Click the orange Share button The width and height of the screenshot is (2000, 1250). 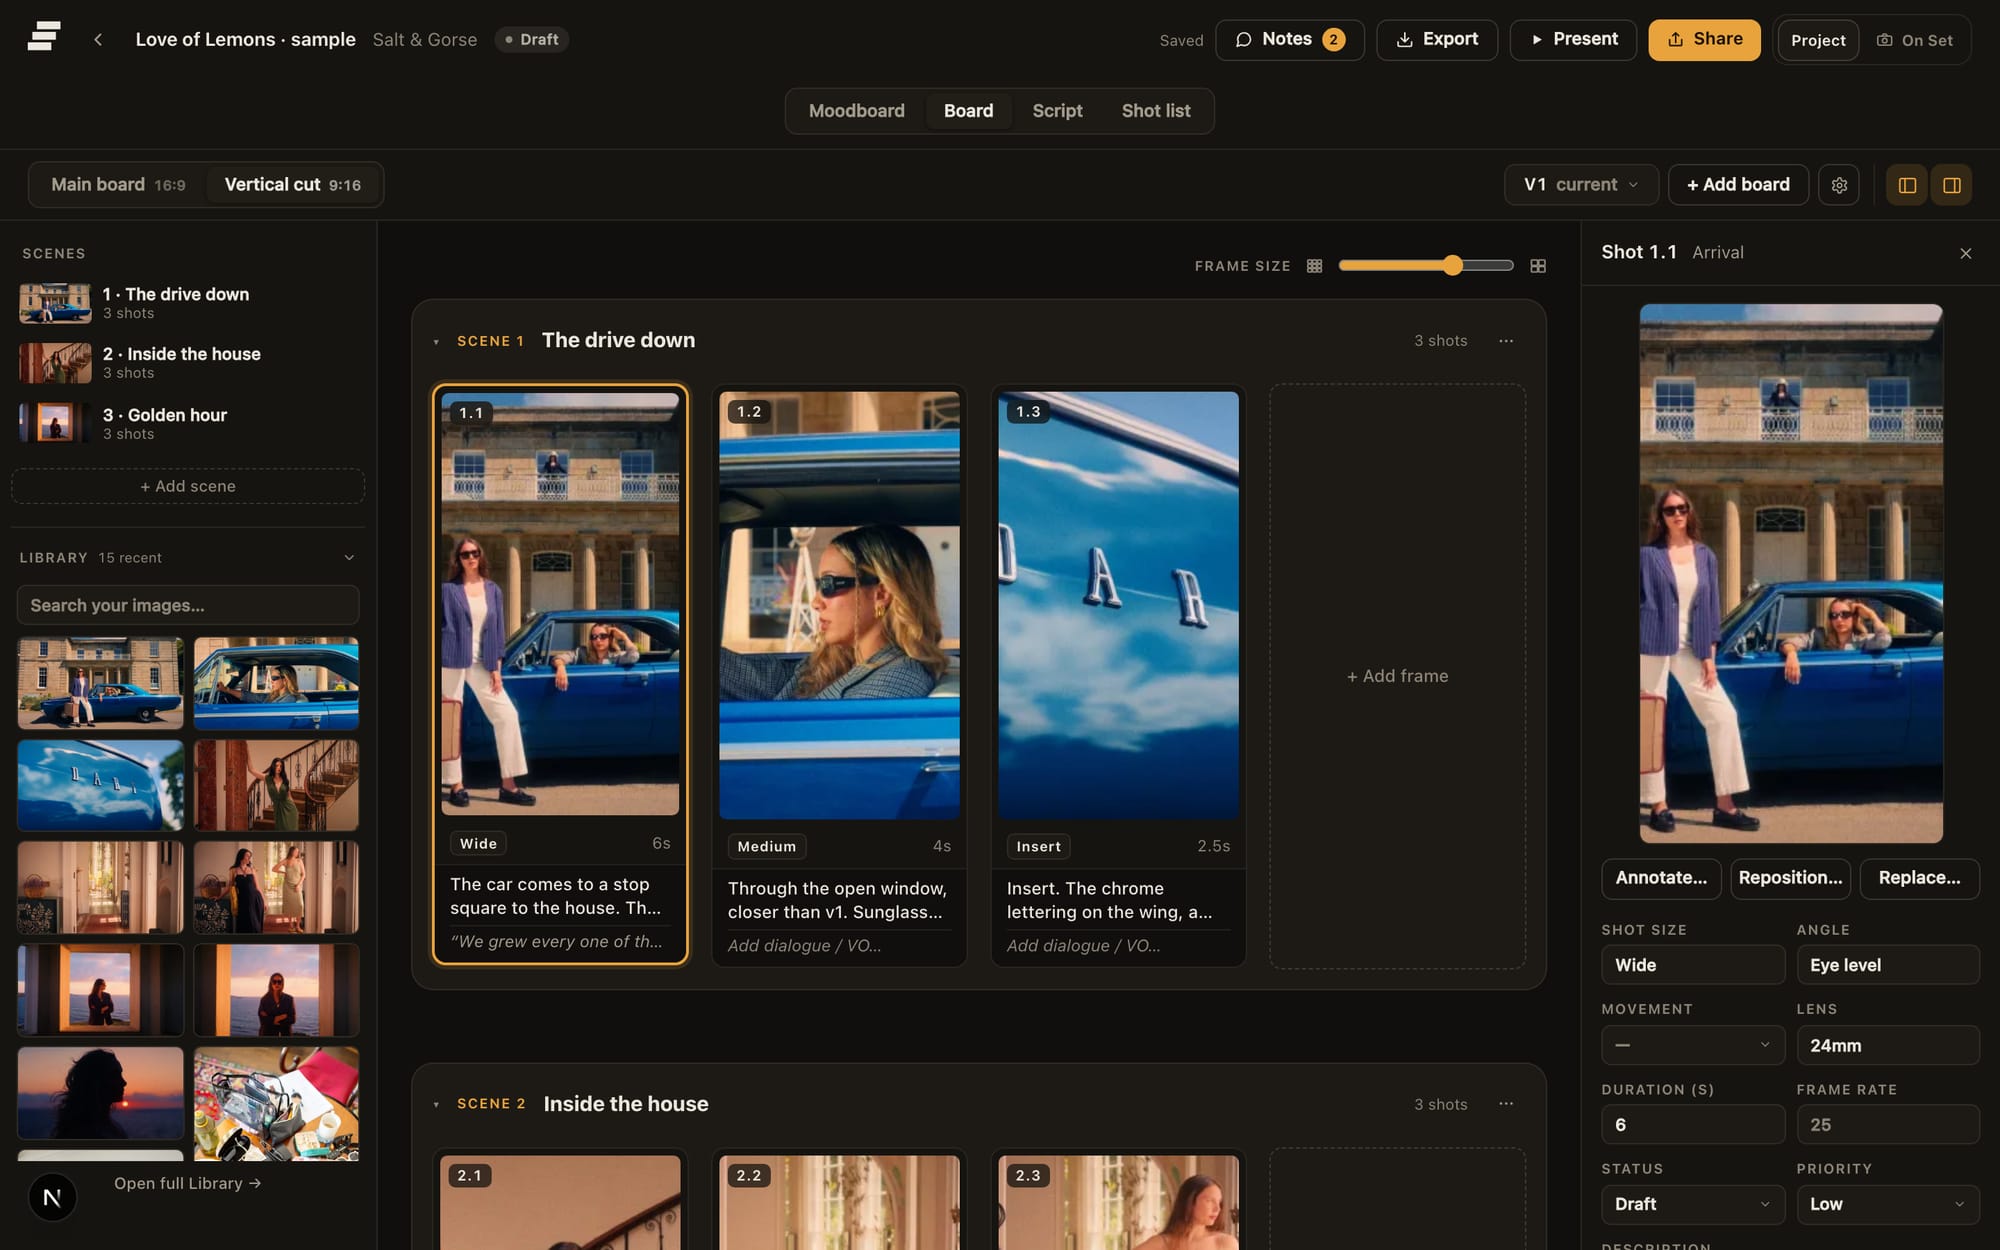coord(1704,40)
